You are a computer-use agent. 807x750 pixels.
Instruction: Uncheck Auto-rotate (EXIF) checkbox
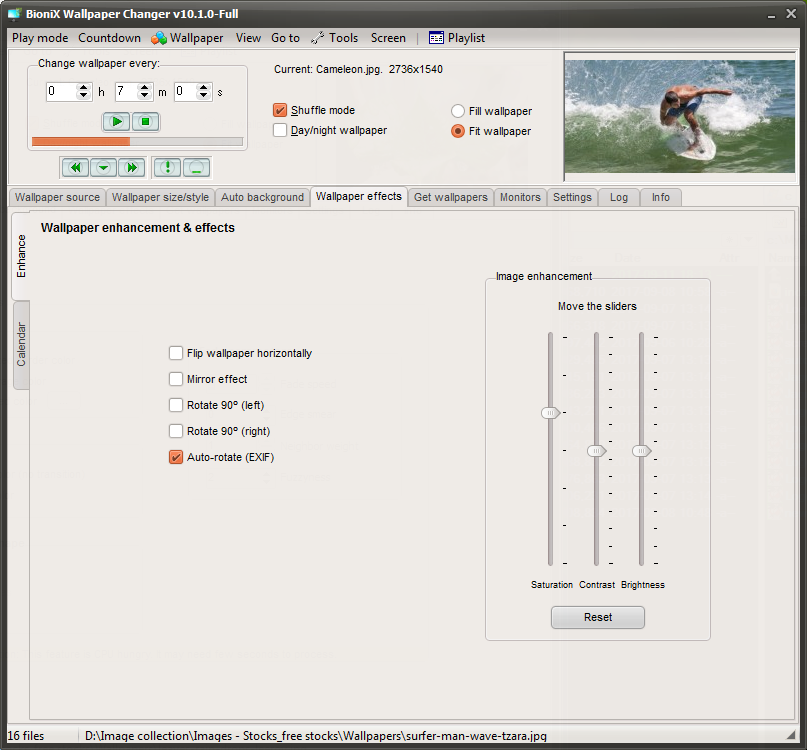coord(176,457)
